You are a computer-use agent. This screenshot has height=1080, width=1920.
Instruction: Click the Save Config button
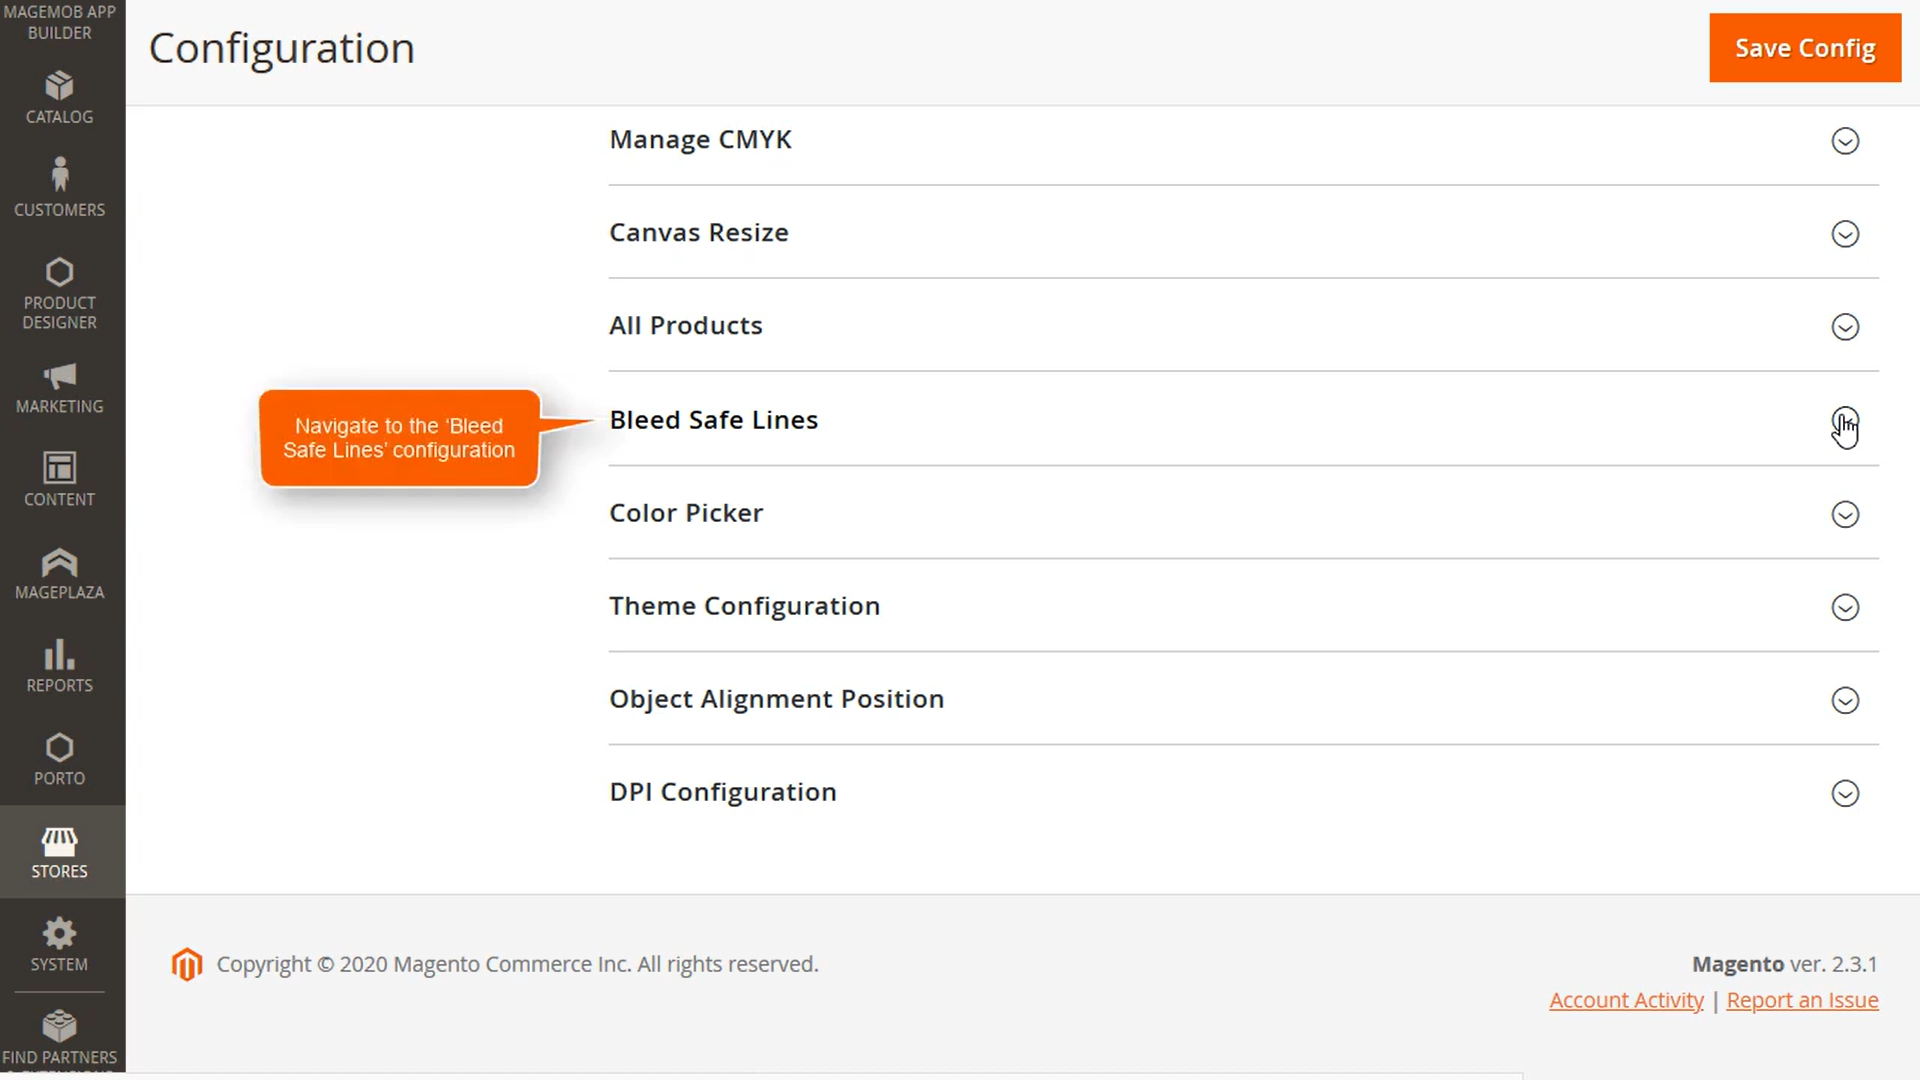point(1804,48)
